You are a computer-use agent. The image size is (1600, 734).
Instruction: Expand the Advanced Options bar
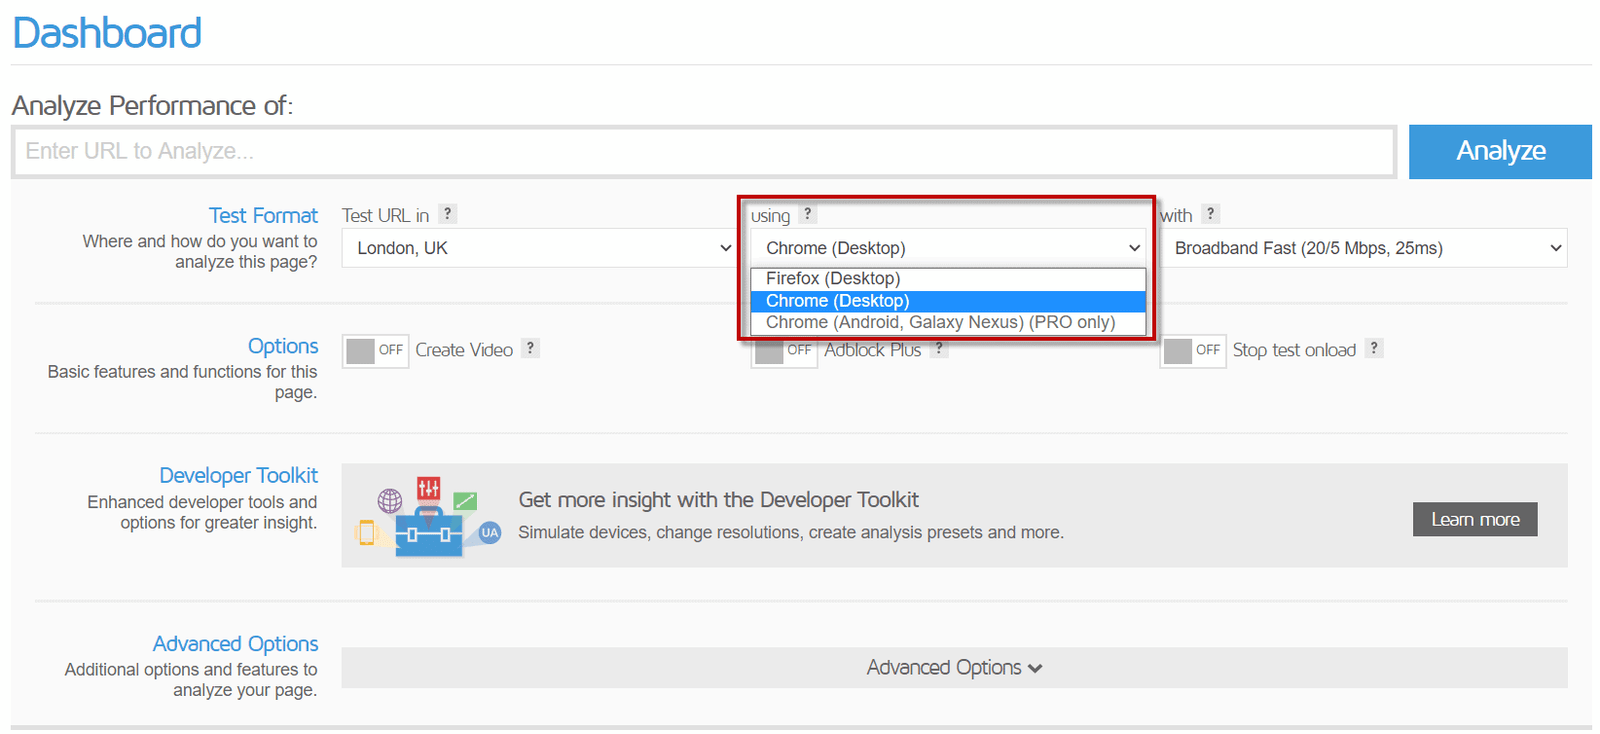954,668
